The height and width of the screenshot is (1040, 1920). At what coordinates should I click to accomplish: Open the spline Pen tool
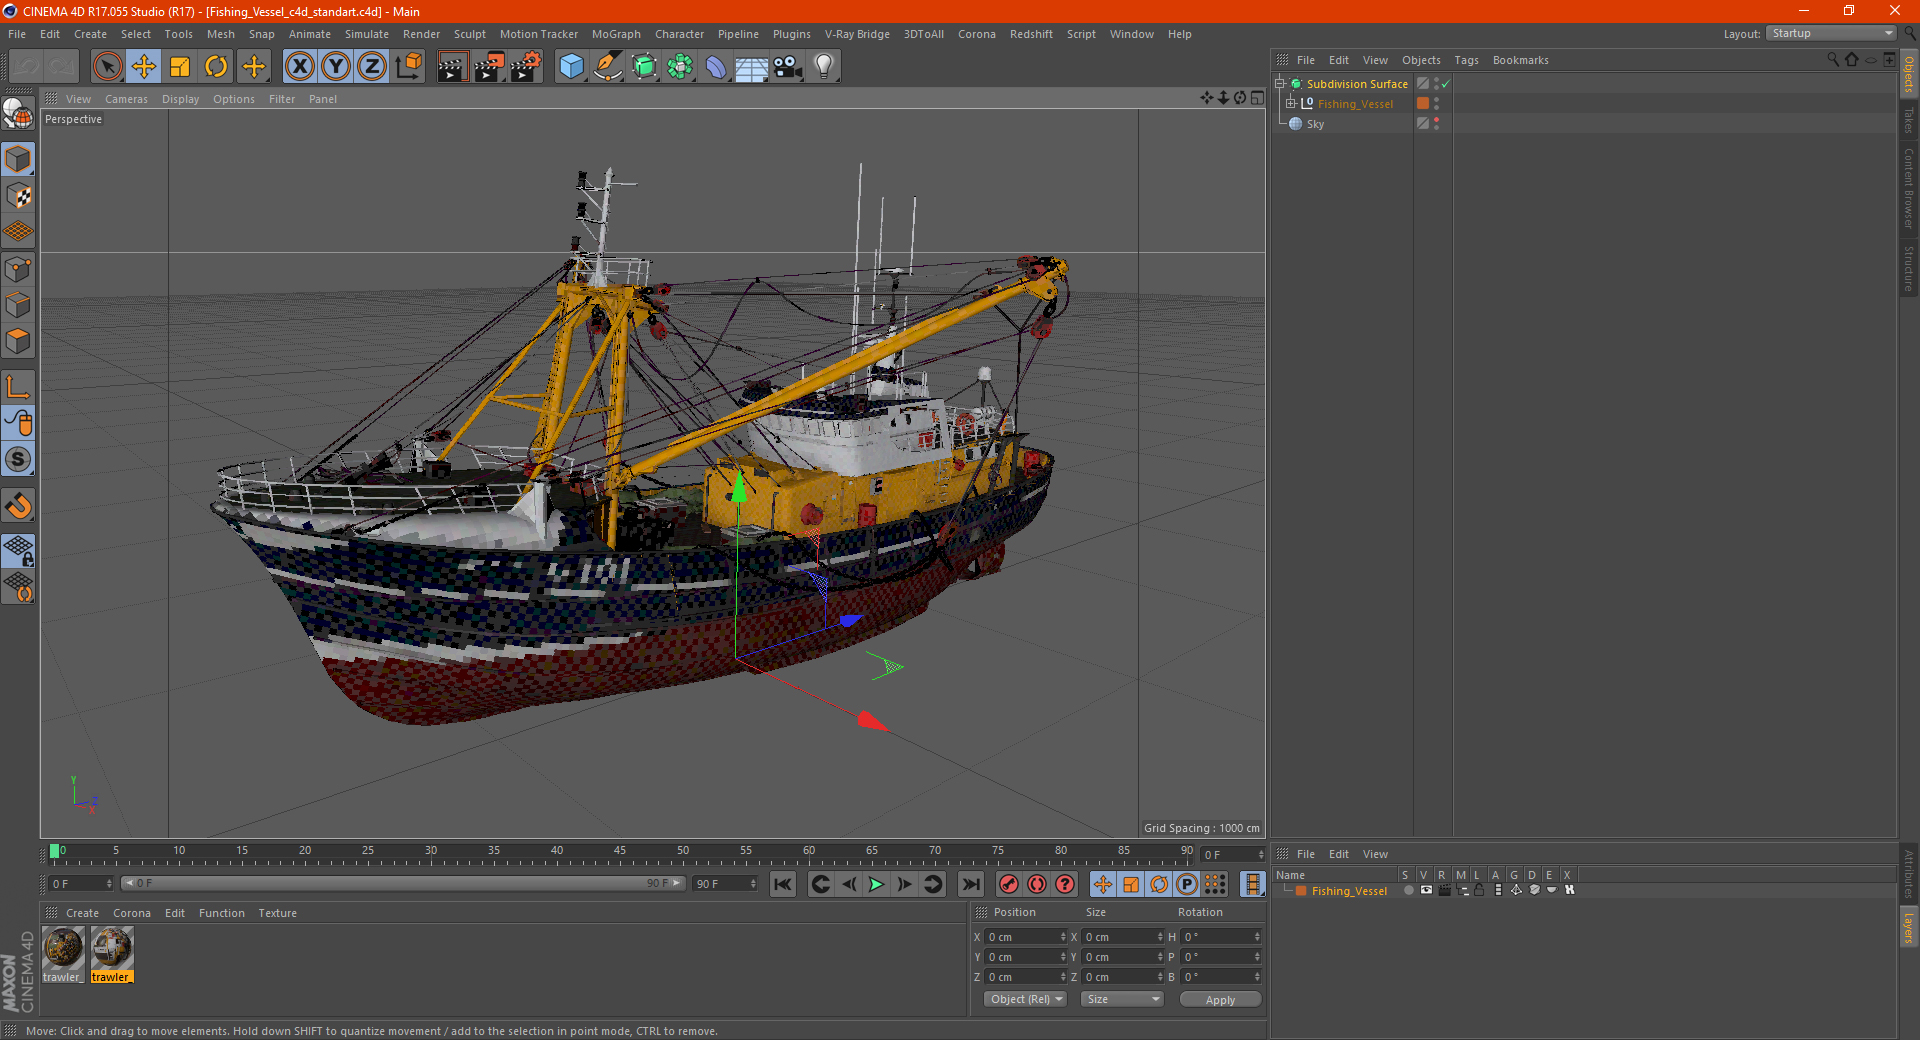[607, 67]
